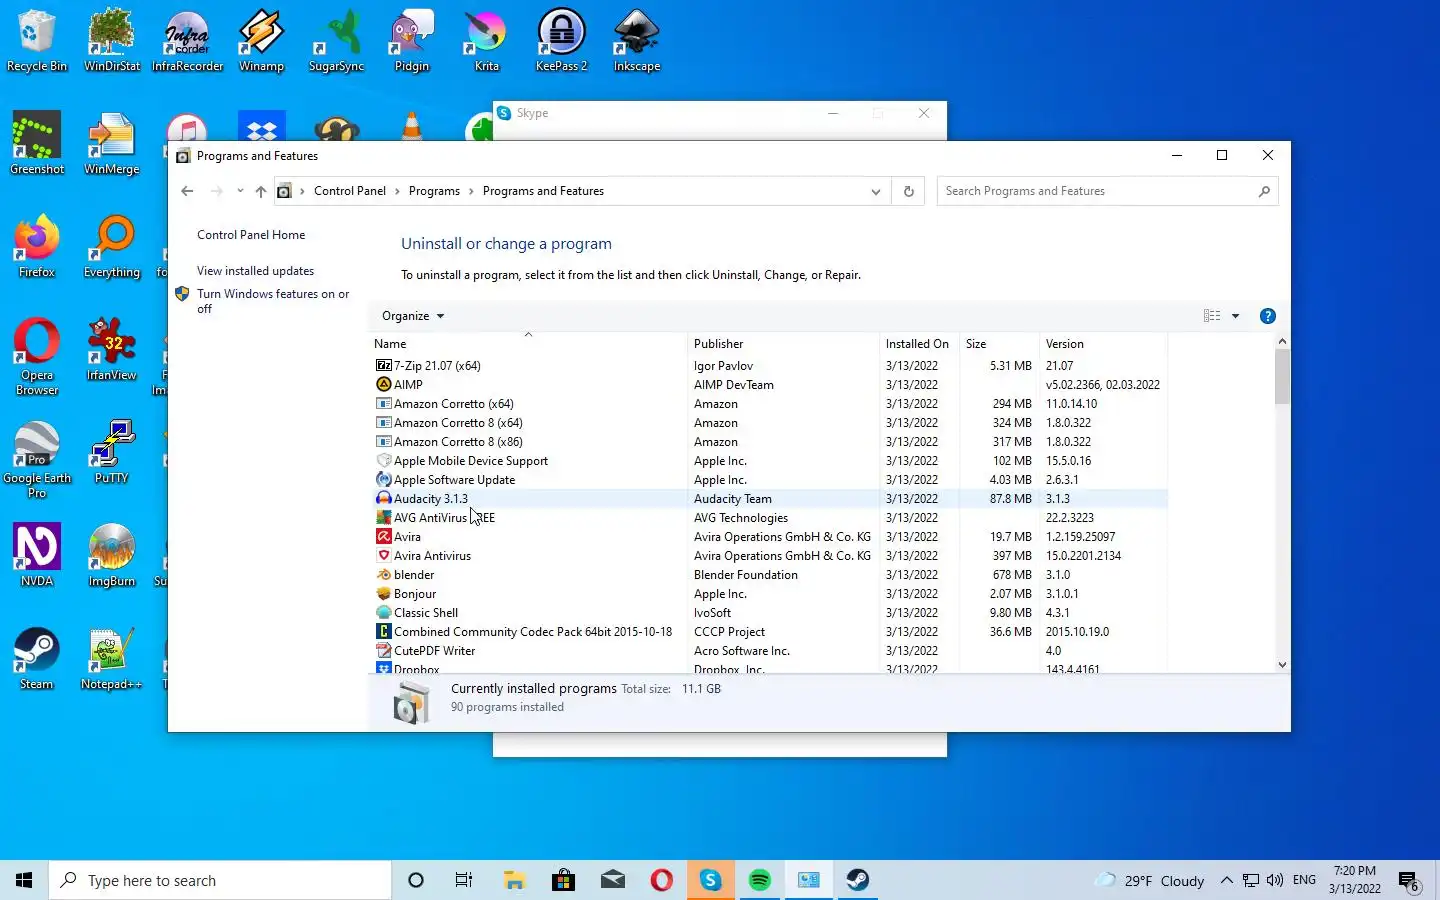Open the recent locations dropdown arrow

(240, 191)
